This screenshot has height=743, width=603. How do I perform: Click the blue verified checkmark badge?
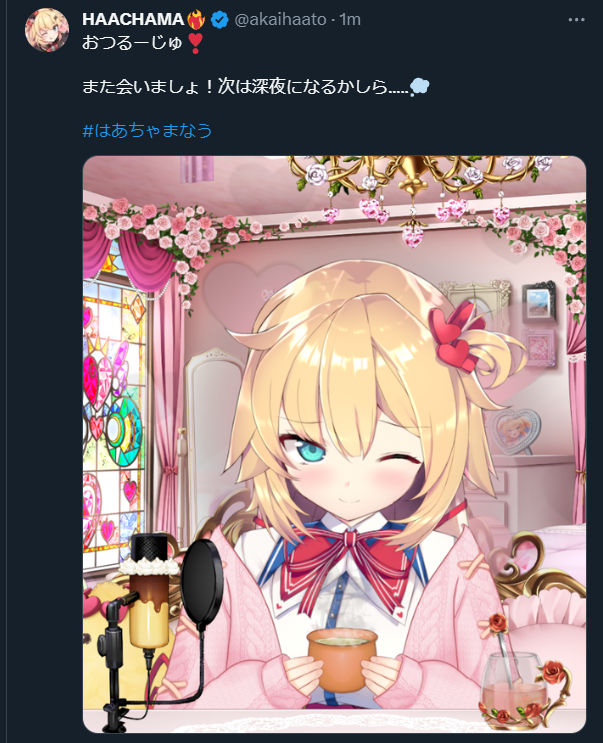220,20
